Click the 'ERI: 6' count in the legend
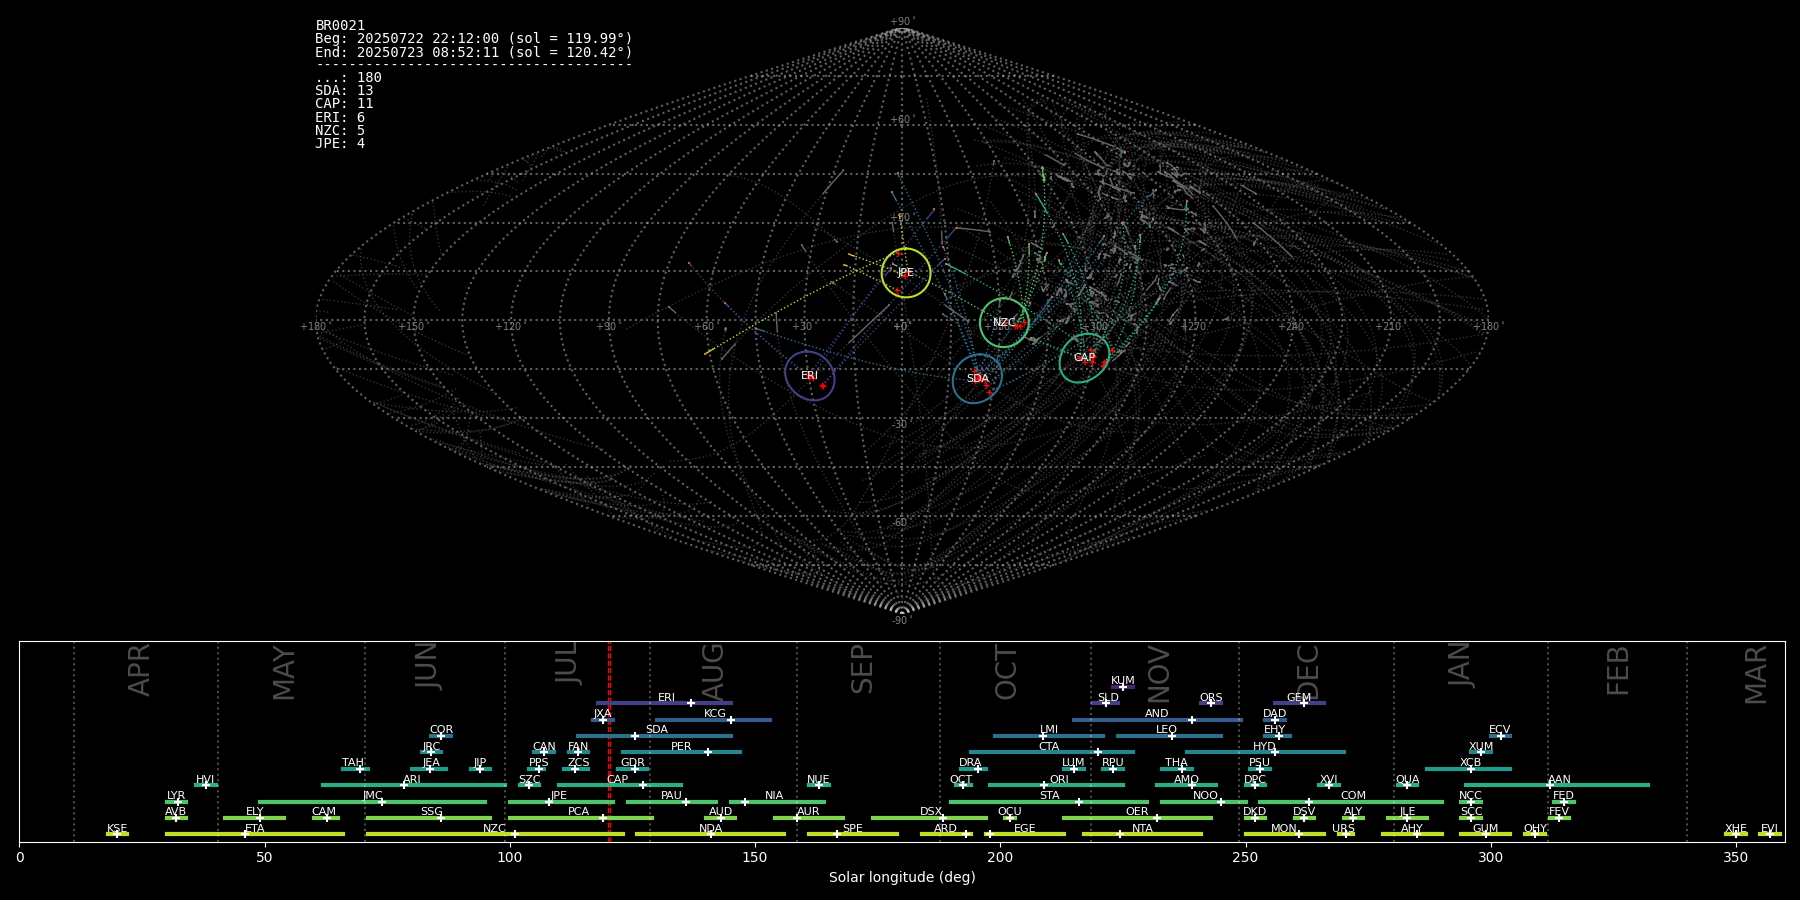 340,118
